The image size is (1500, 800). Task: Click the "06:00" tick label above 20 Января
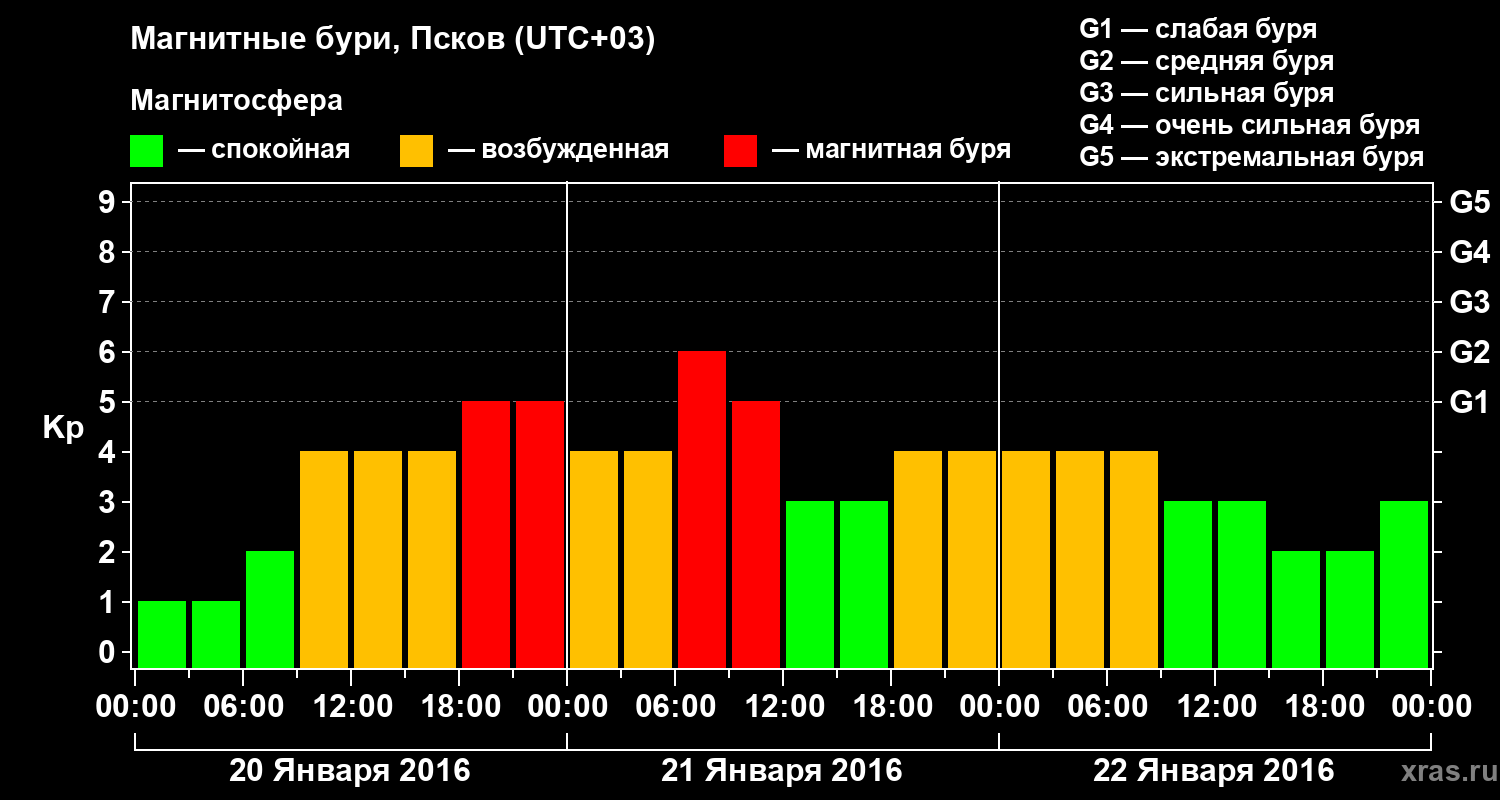(x=243, y=707)
